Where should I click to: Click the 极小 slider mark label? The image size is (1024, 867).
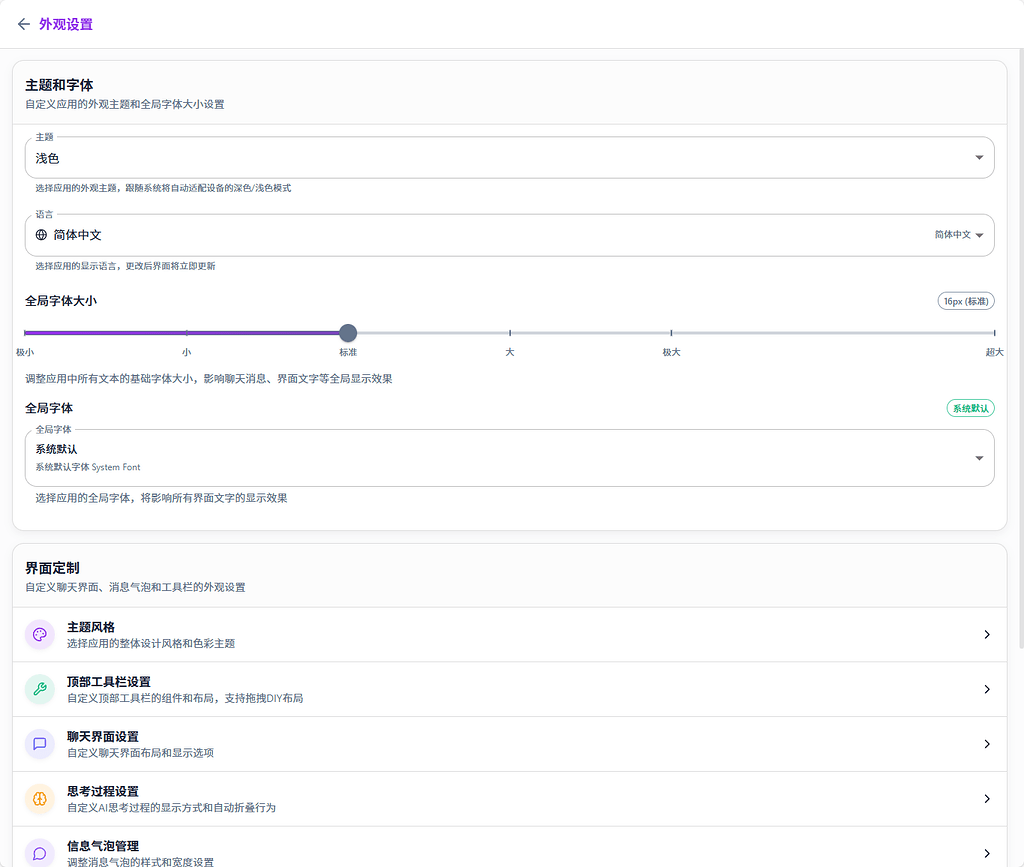coord(25,353)
